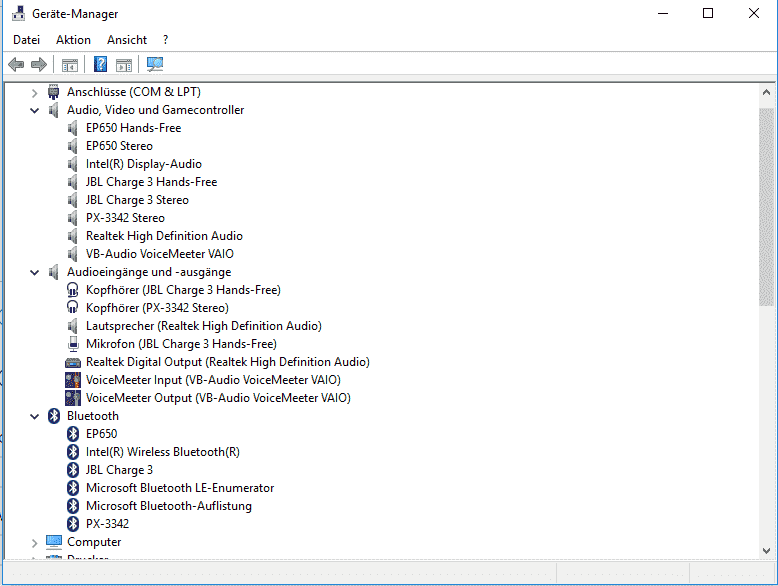This screenshot has height=586, width=778.
Task: Click the speaker icon beside Intel(R) Display-Audio
Action: (72, 164)
